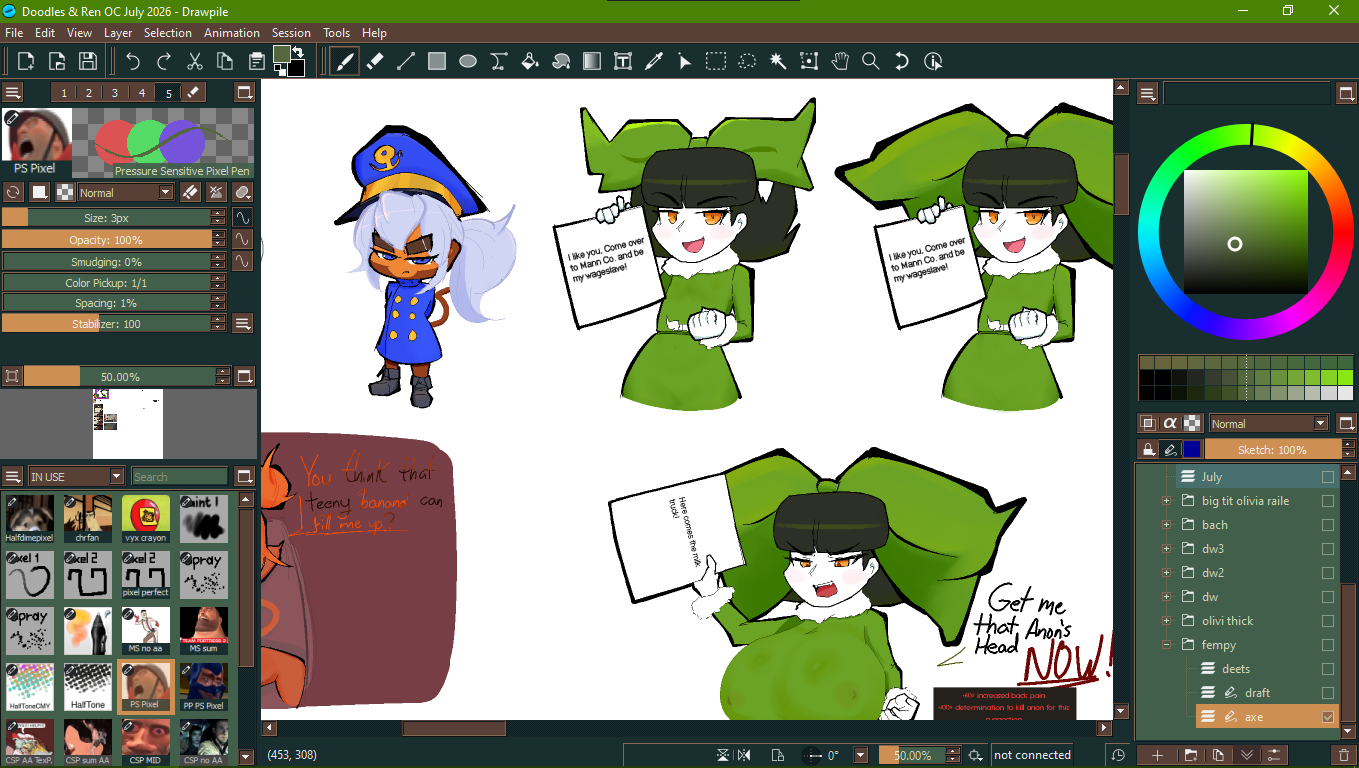Select the Gradient tool

(592, 61)
